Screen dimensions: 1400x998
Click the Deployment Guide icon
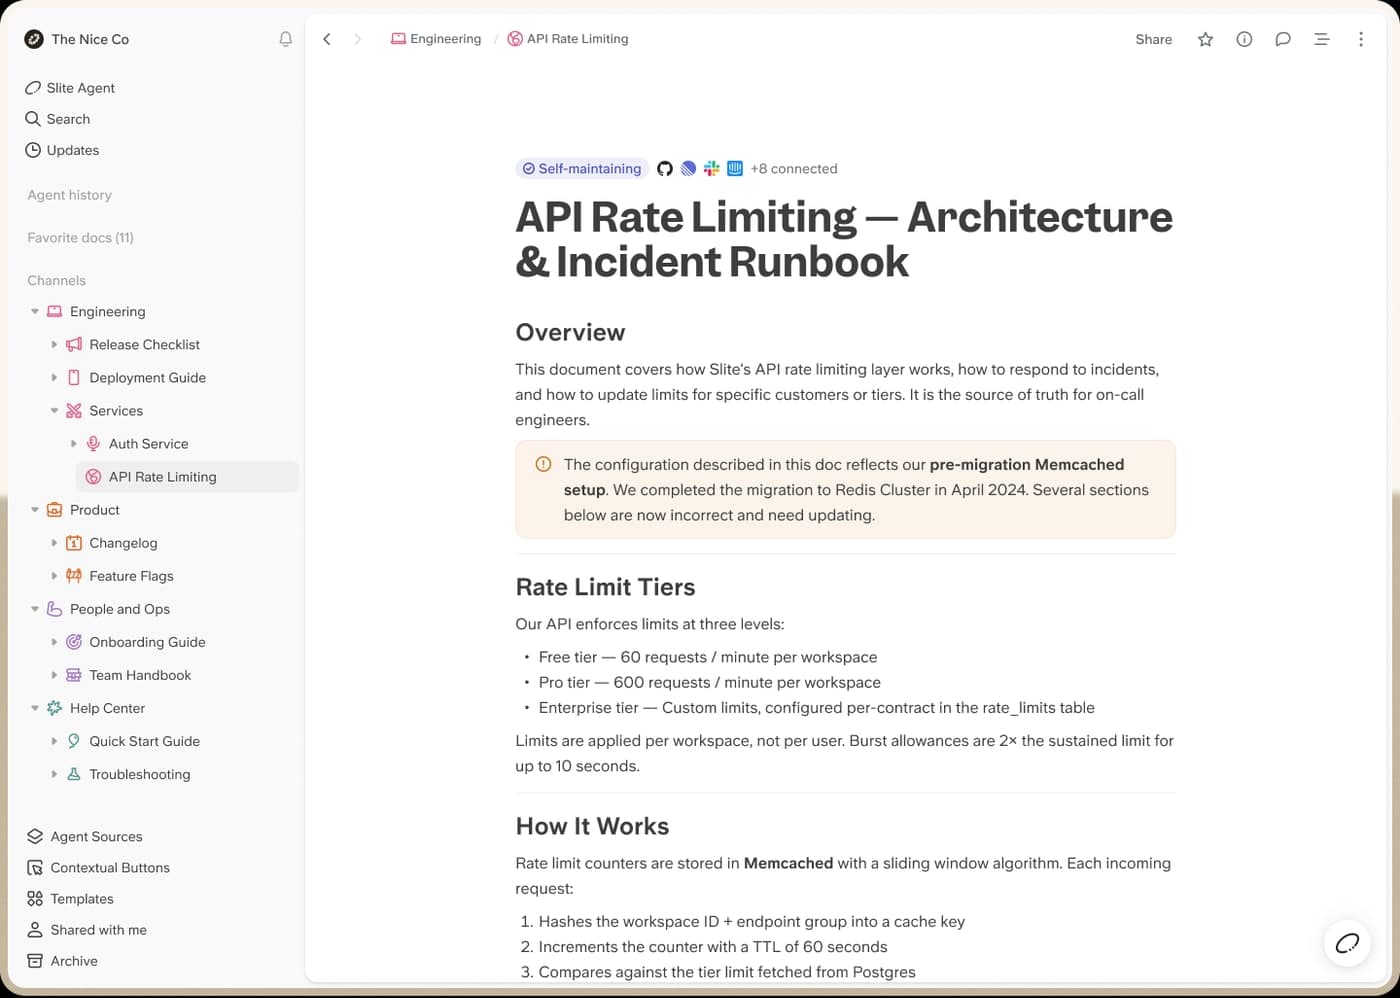point(74,377)
